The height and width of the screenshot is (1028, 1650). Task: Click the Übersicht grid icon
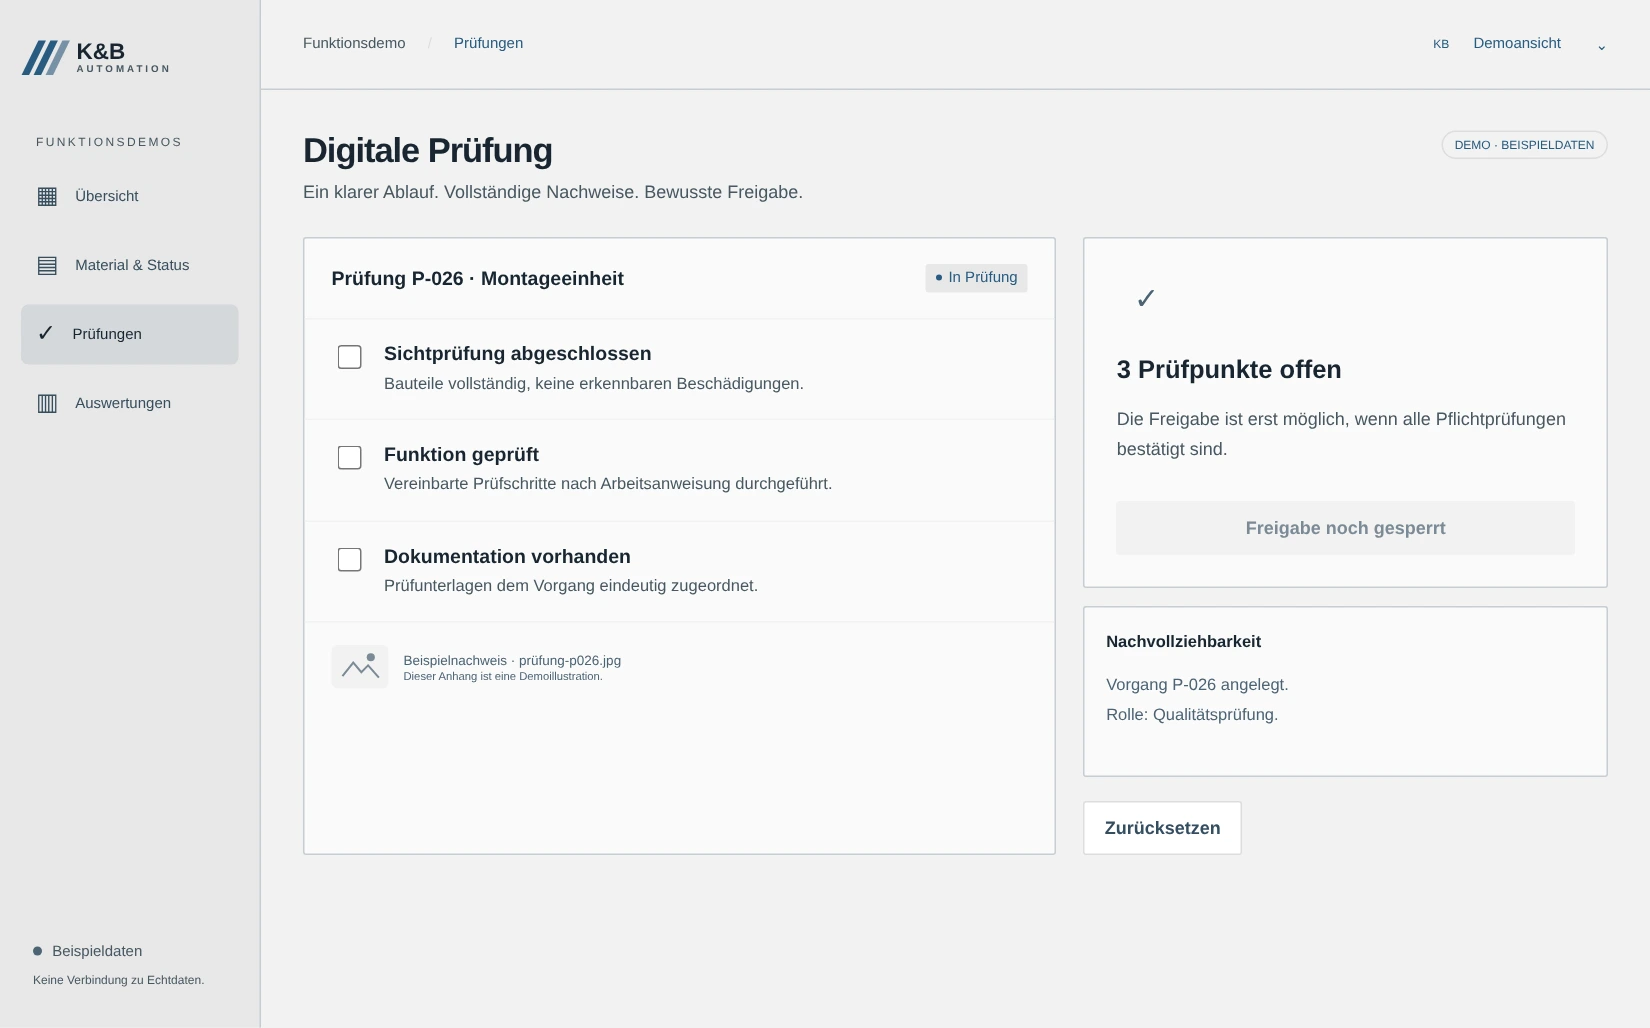click(x=47, y=196)
